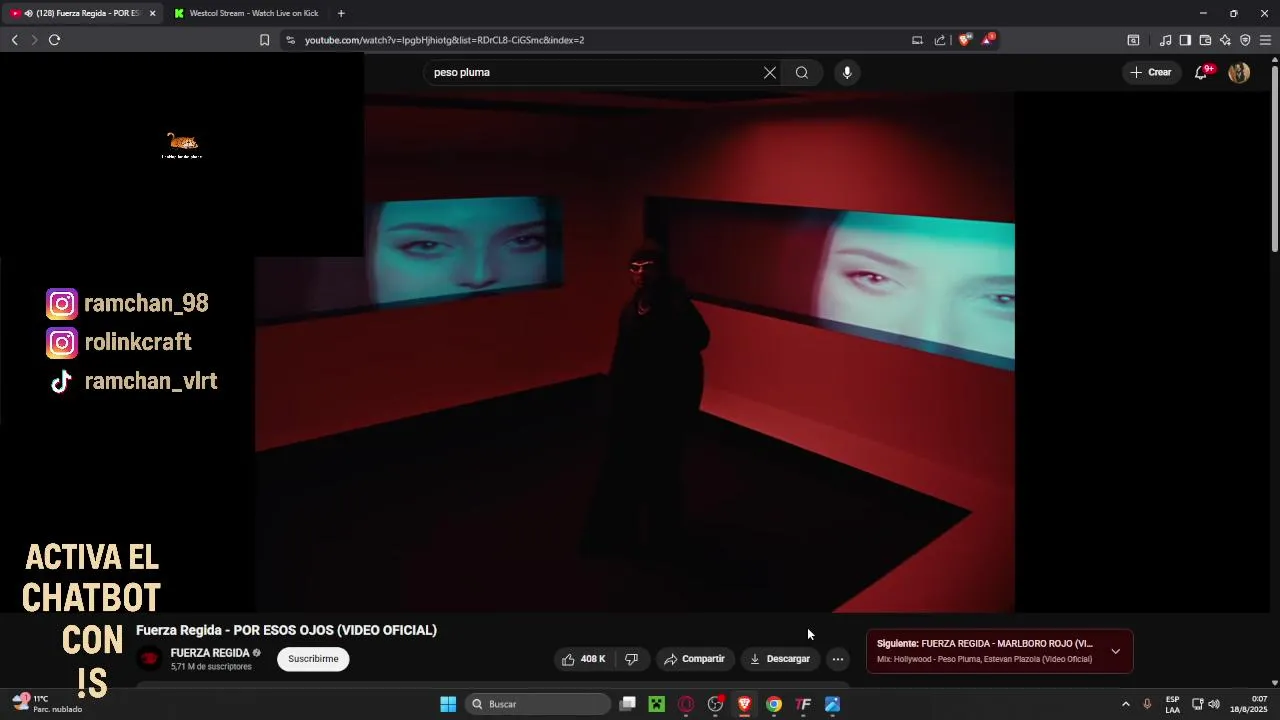The width and height of the screenshot is (1280, 720).
Task: Share this page via the address bar share icon
Action: [940, 40]
